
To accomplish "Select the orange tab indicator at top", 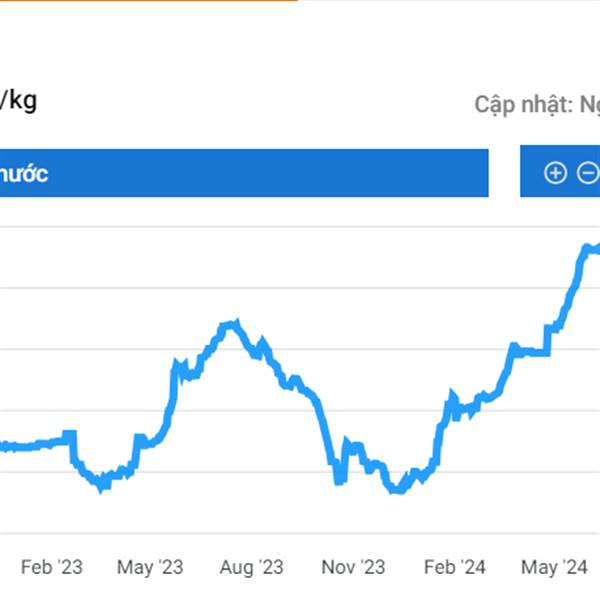I will pyautogui.click(x=148, y=1).
